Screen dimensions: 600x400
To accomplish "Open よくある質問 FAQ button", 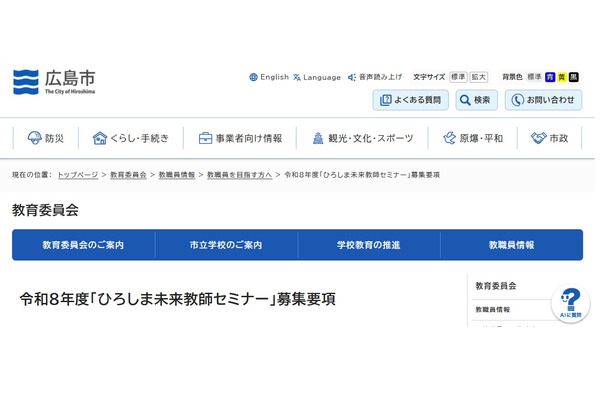I will (411, 100).
